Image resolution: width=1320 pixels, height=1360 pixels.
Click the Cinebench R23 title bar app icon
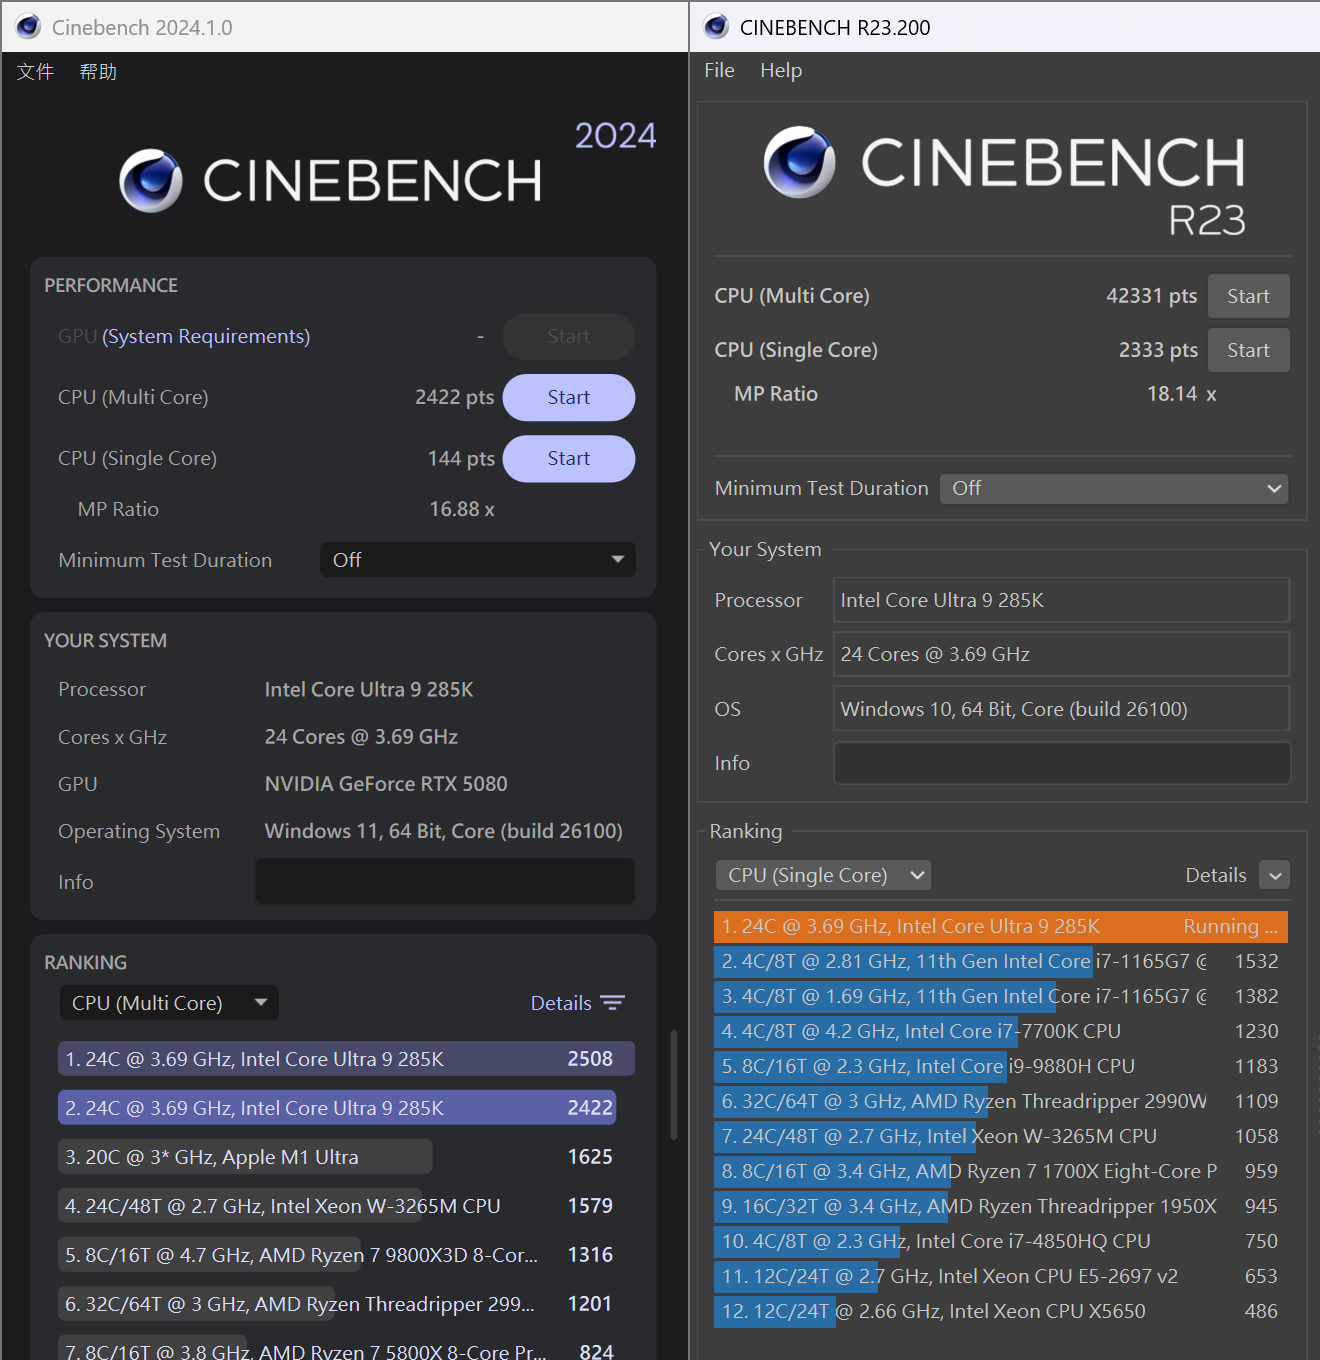(x=716, y=27)
